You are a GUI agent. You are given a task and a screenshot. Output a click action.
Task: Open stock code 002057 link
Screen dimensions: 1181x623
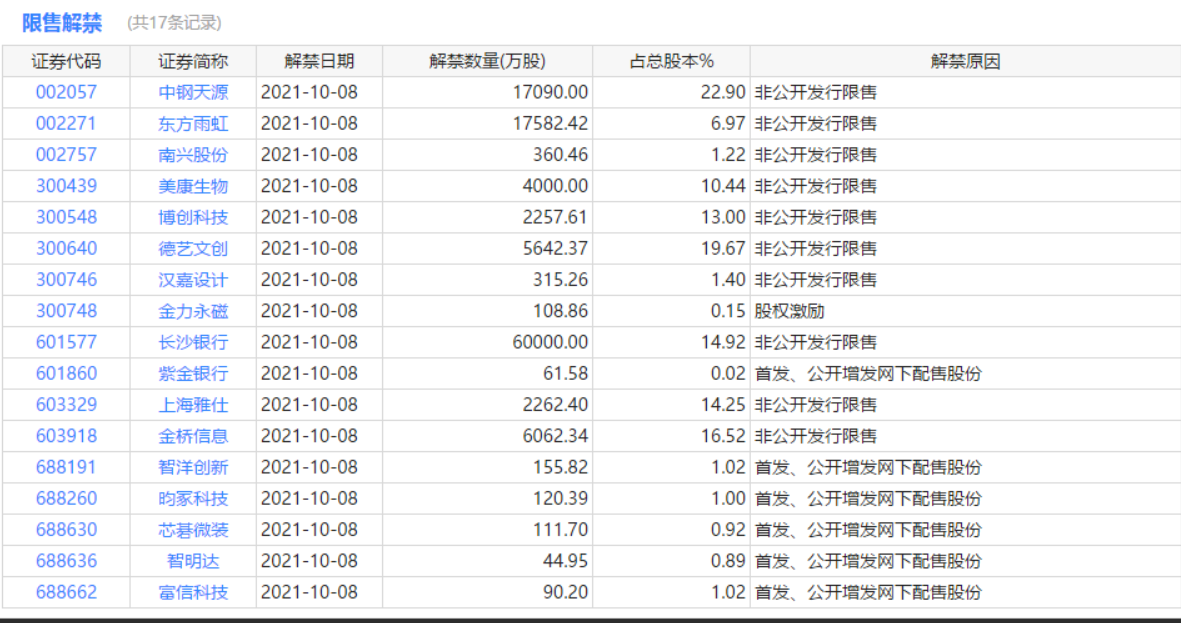[x=66, y=93]
